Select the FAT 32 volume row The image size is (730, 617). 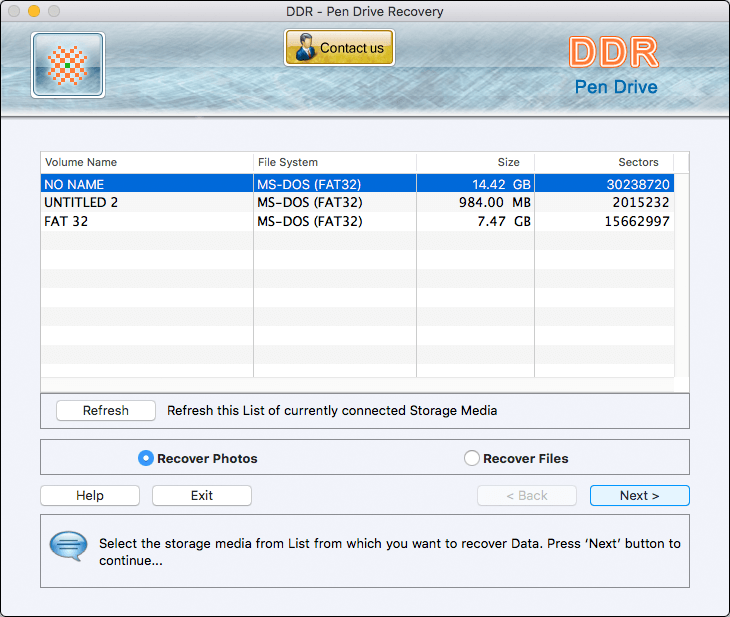tap(357, 221)
